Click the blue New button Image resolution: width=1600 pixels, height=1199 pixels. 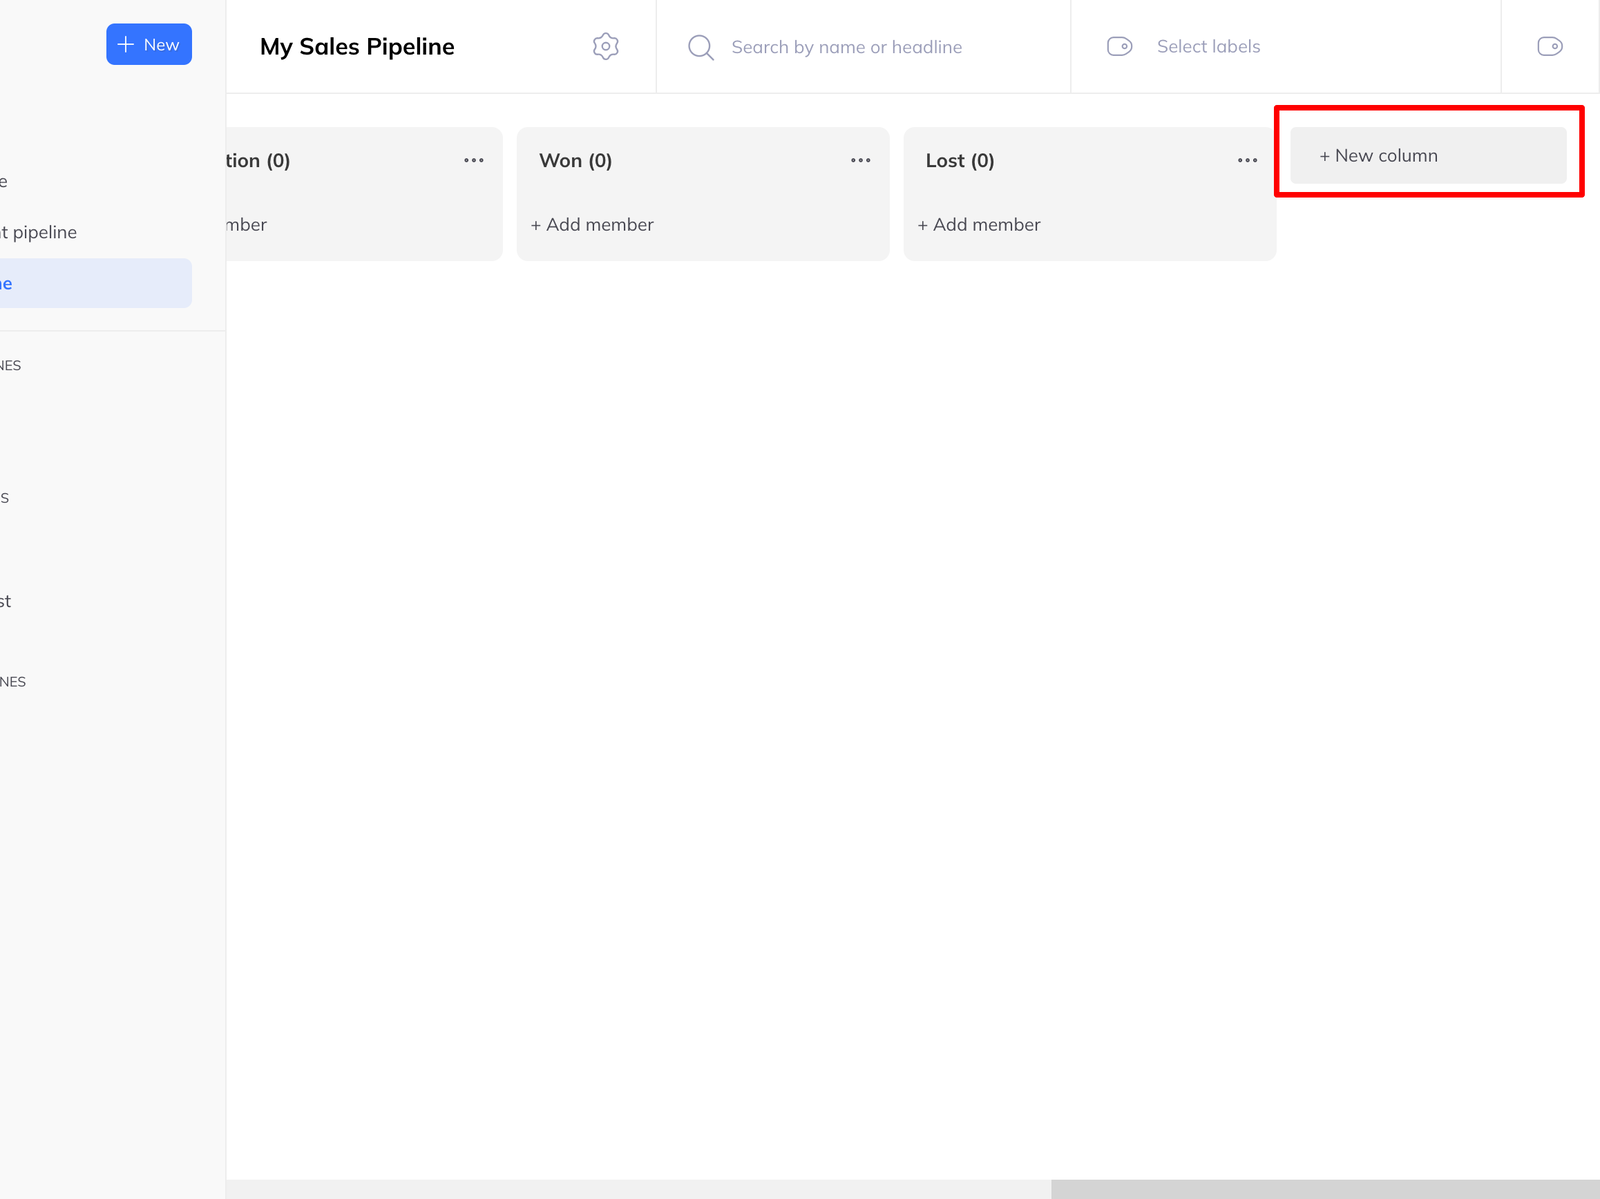149,44
